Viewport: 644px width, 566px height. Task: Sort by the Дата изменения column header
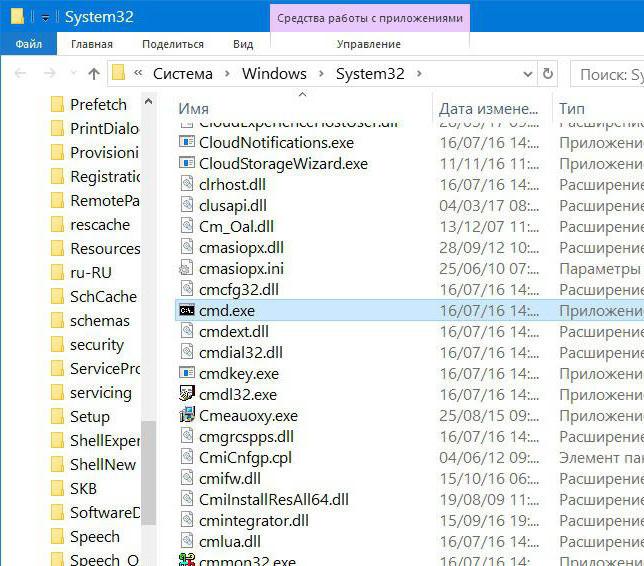tap(491, 108)
